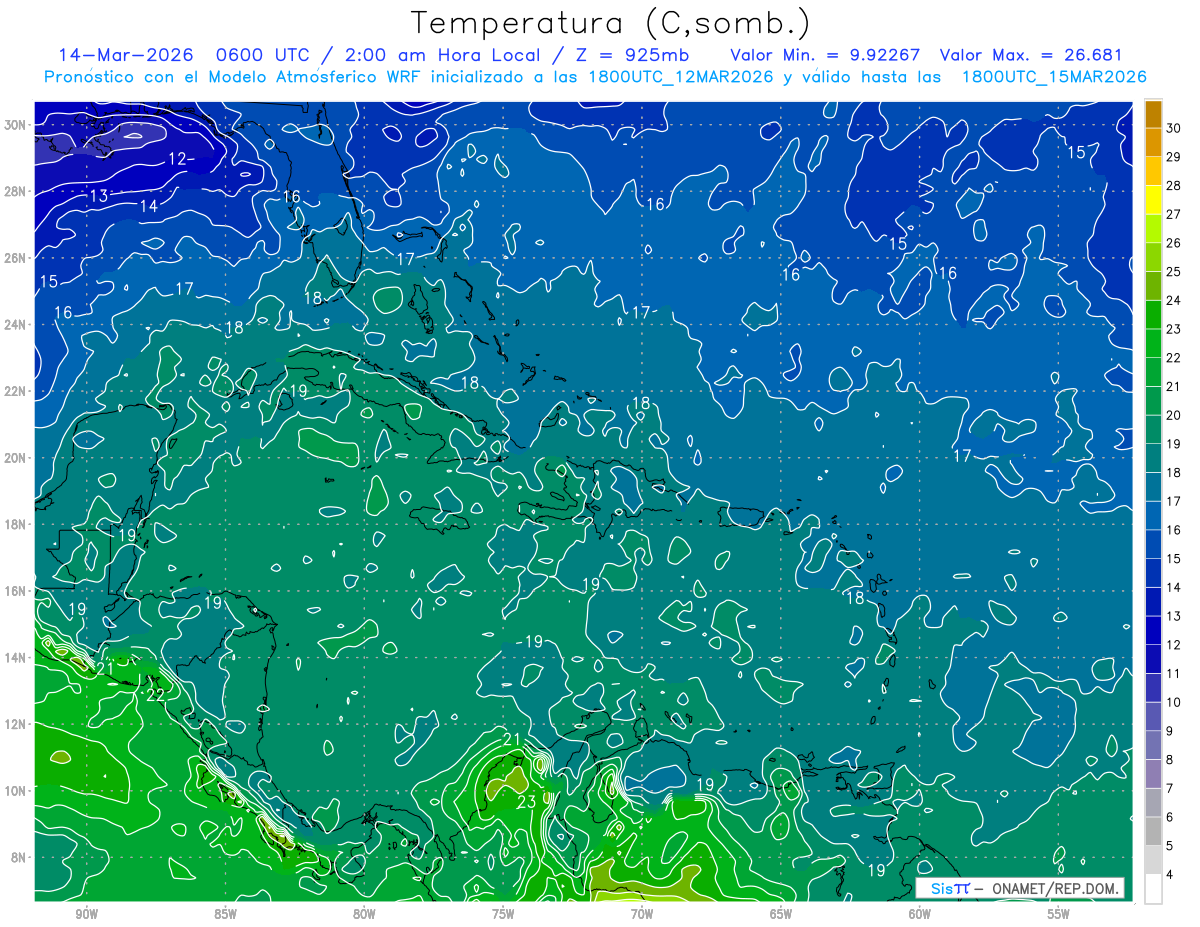Viewport: 1200px width, 927px height.
Task: Click the valid-until time "1800UTC_15MAR2026"
Action: (1053, 77)
